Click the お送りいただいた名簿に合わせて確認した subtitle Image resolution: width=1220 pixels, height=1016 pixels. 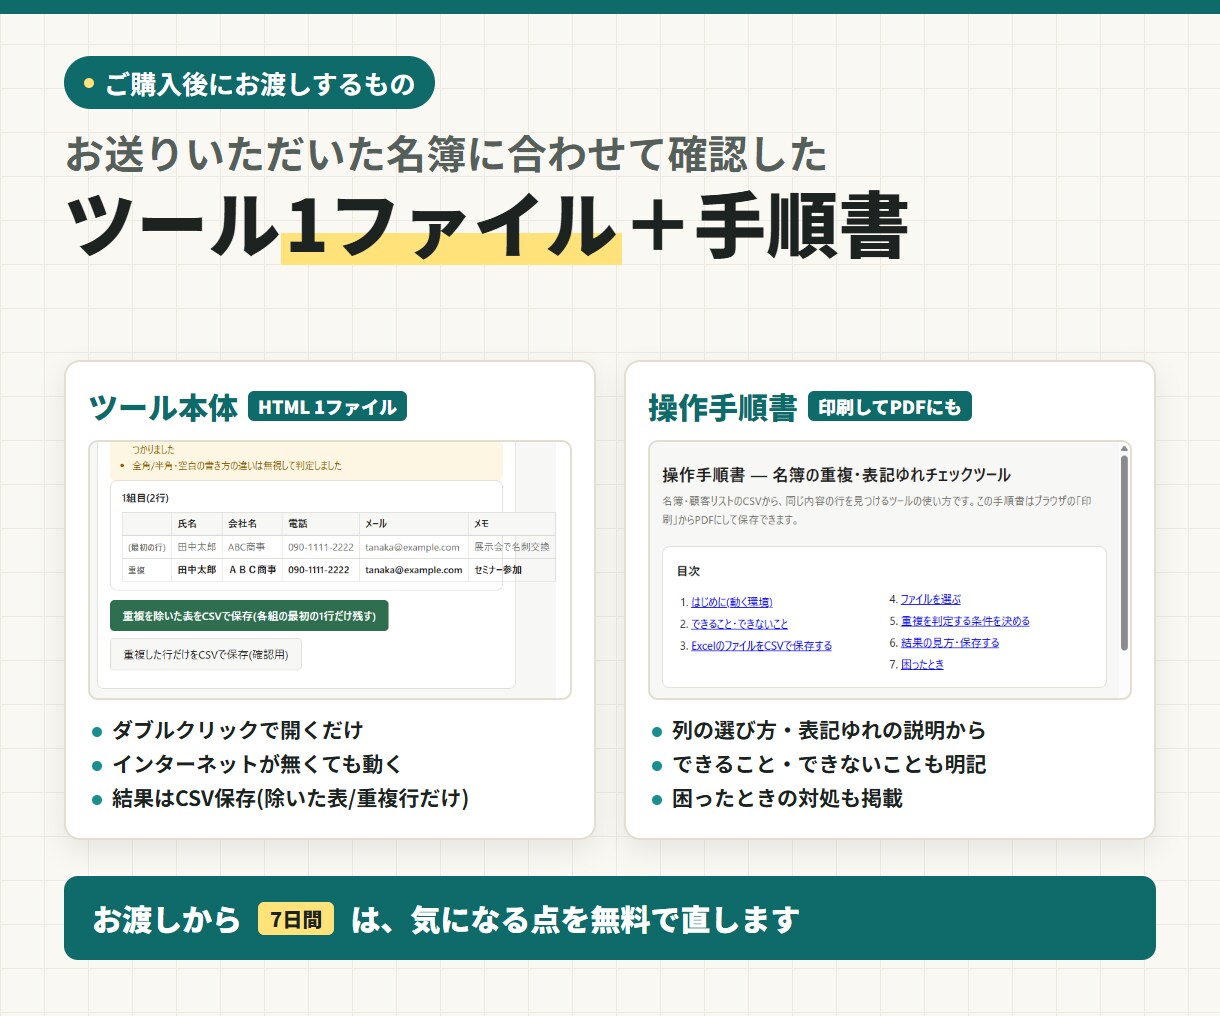tap(446, 155)
